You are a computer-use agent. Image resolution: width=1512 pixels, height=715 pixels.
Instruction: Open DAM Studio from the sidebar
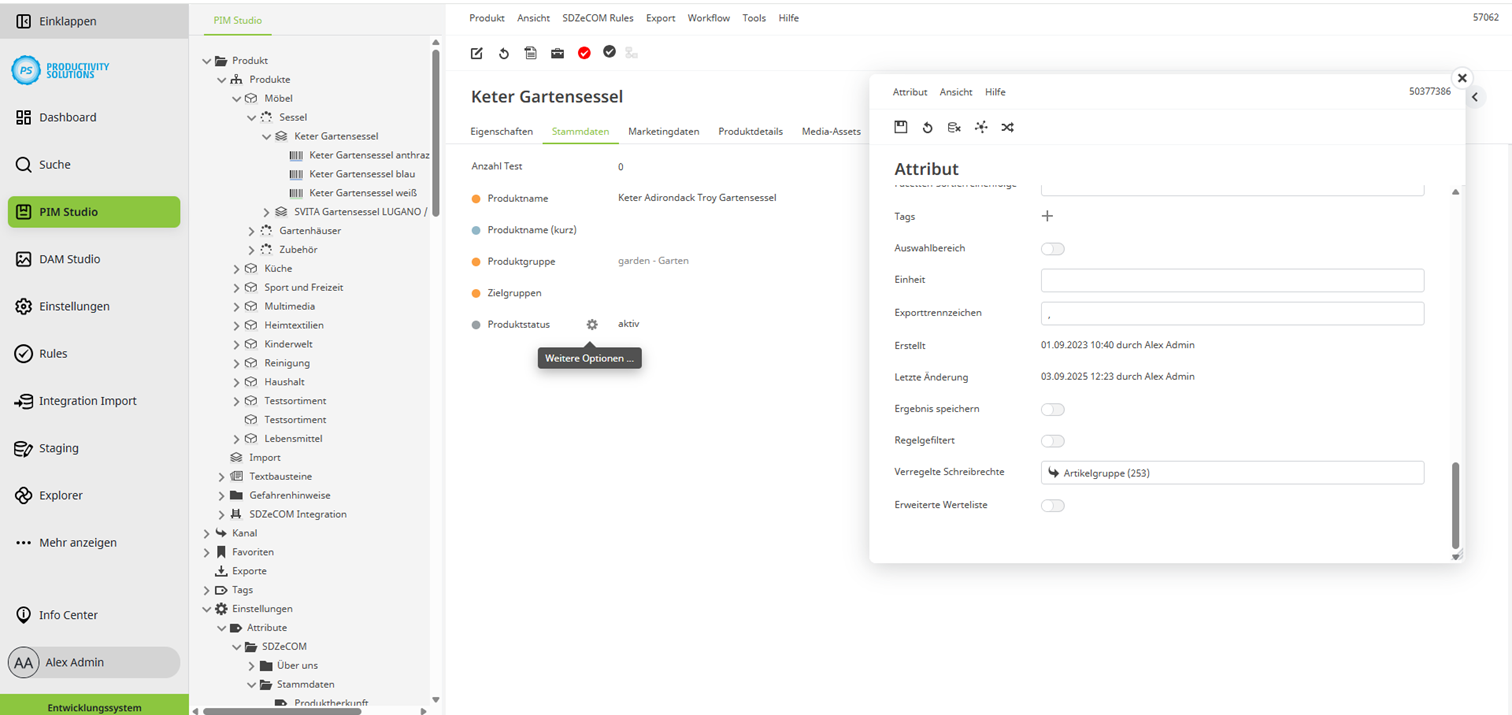coord(69,259)
